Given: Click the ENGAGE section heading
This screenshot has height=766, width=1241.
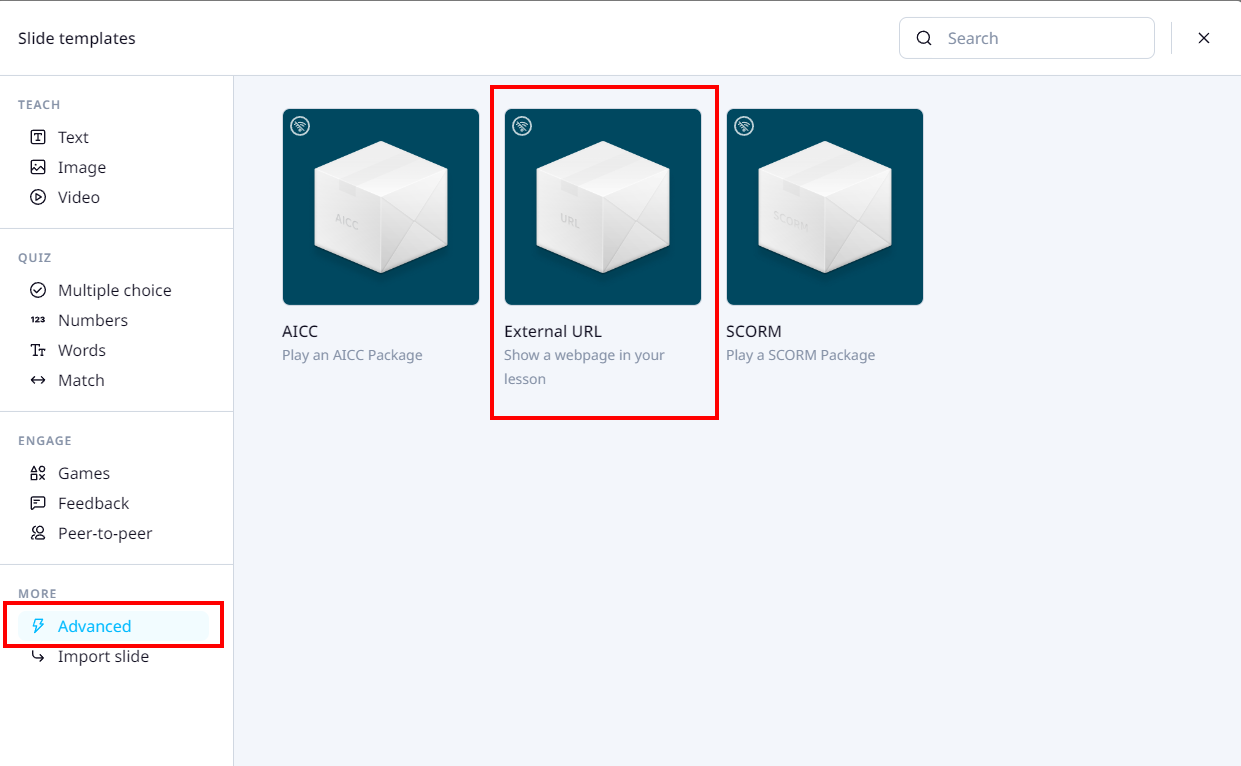Looking at the screenshot, I should click(x=45, y=440).
